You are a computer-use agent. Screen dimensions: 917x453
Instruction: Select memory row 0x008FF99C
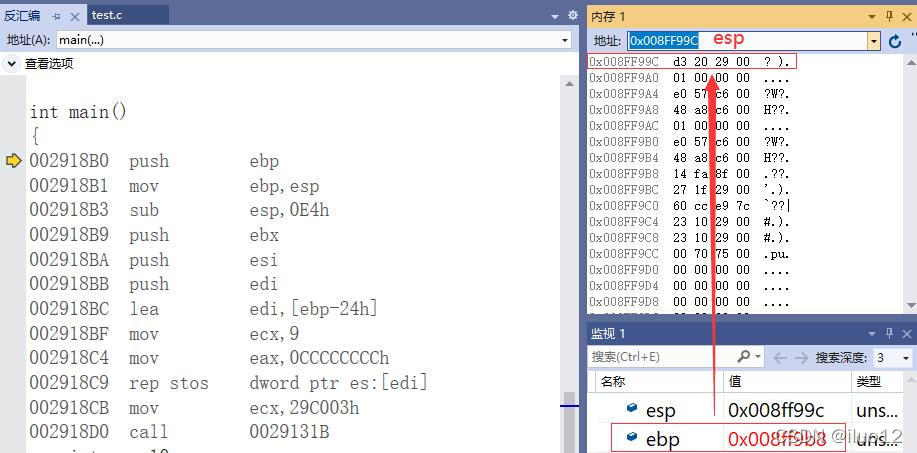tap(690, 61)
